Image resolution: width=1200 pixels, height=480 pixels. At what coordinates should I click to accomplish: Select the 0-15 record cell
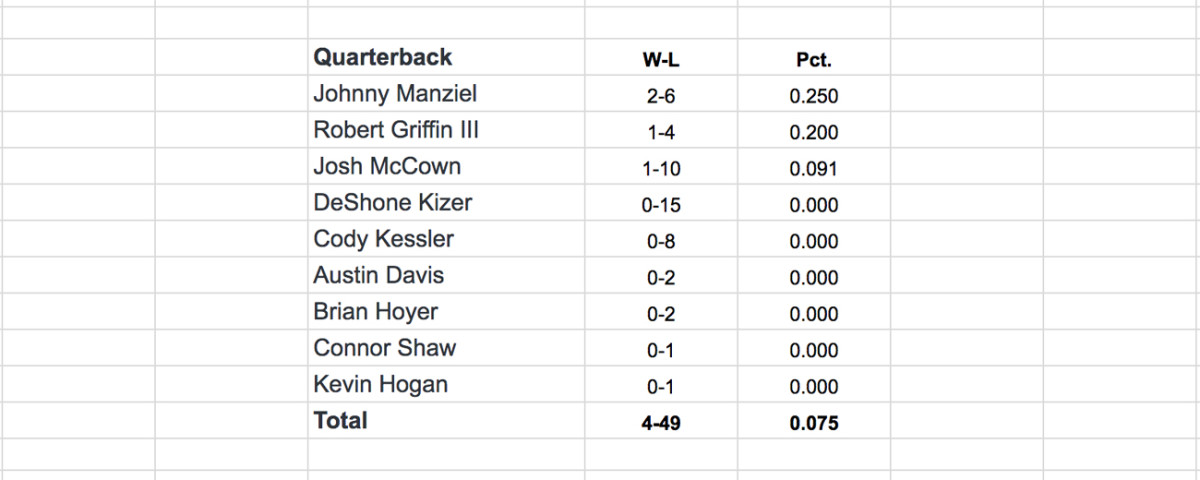pos(662,205)
